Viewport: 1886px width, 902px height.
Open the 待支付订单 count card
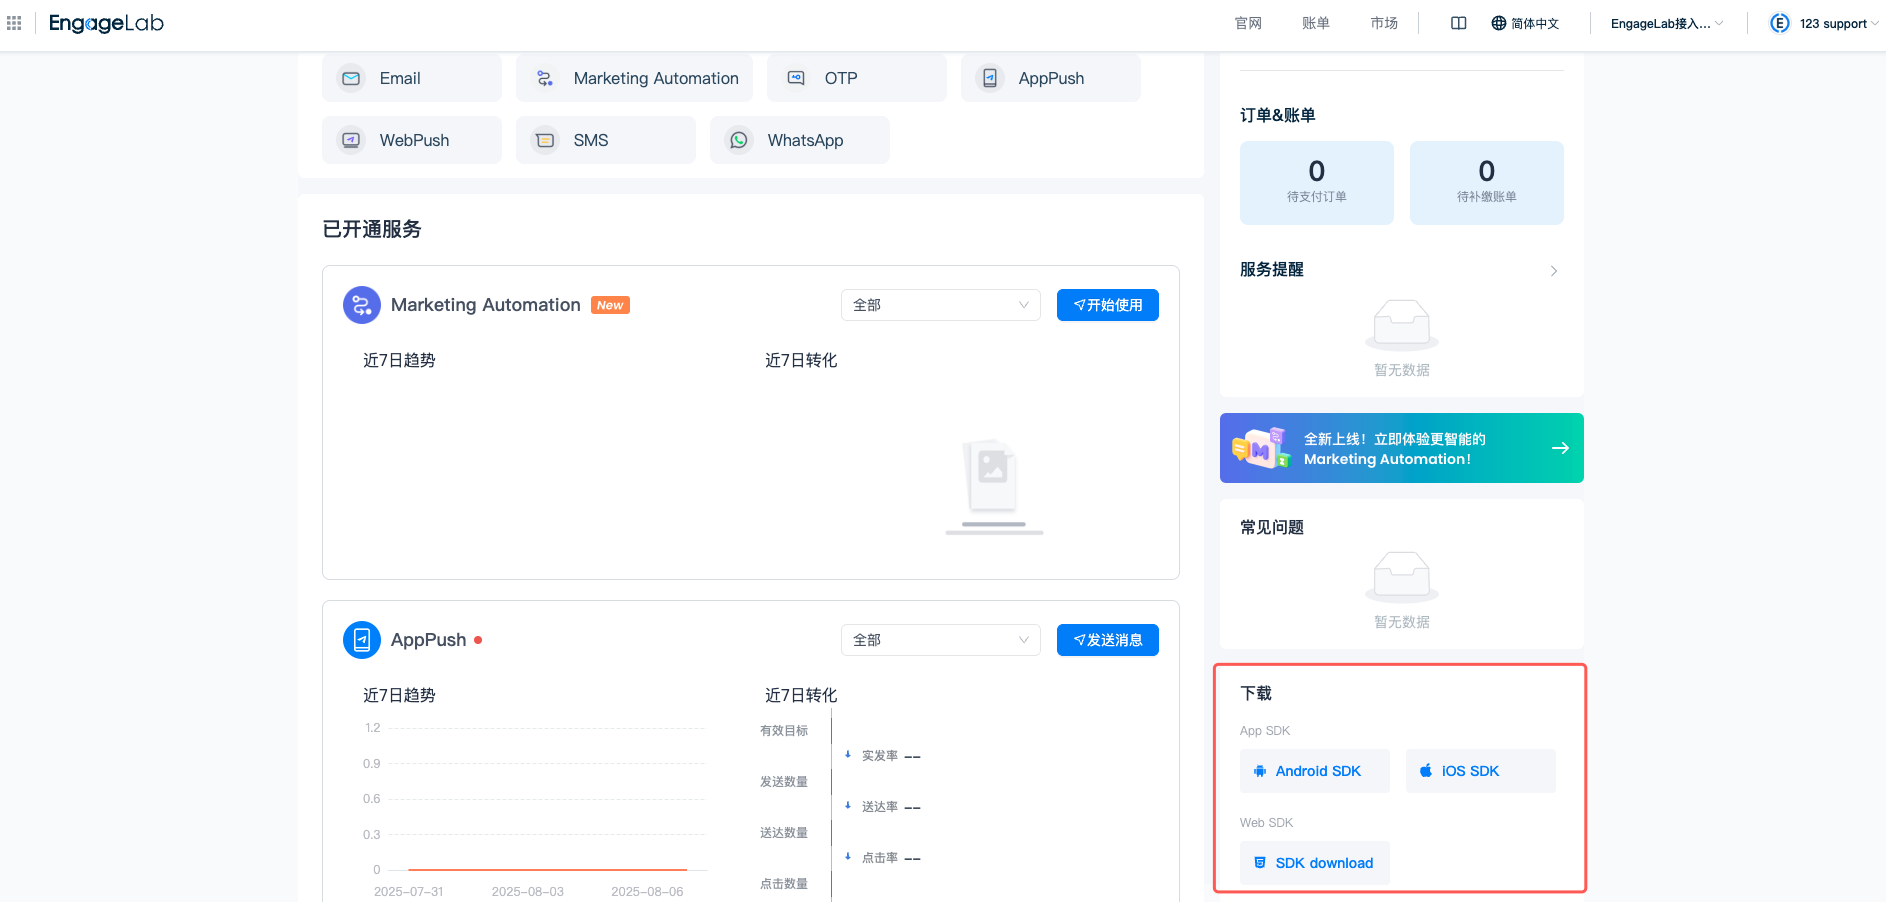(1317, 183)
